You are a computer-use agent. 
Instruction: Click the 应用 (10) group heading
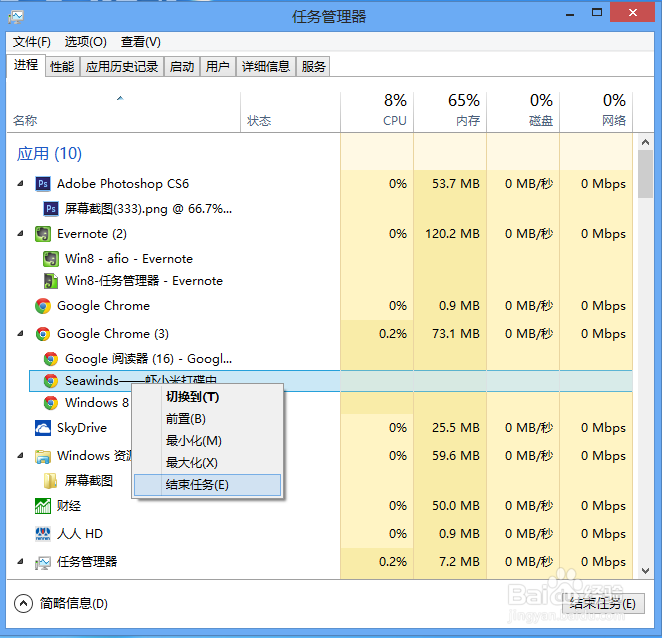coord(49,153)
